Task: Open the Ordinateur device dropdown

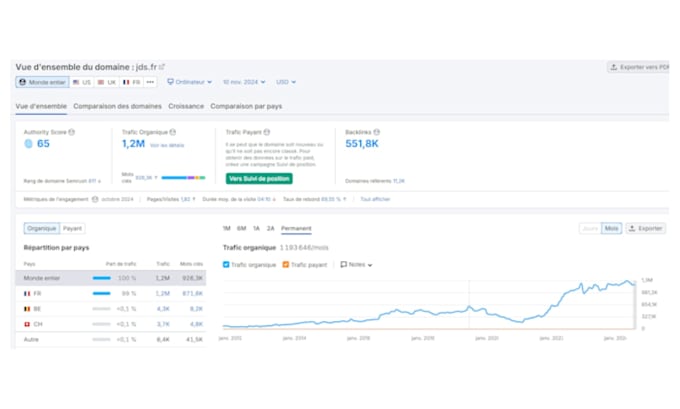Action: [x=190, y=82]
